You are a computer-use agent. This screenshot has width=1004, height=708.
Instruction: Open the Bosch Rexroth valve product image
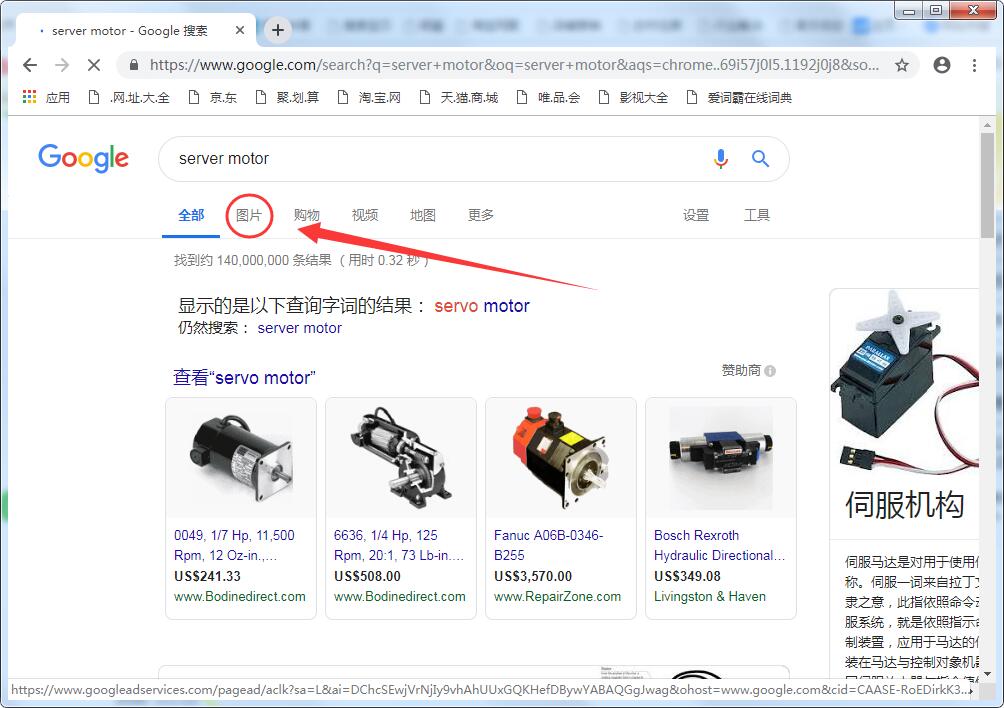721,458
